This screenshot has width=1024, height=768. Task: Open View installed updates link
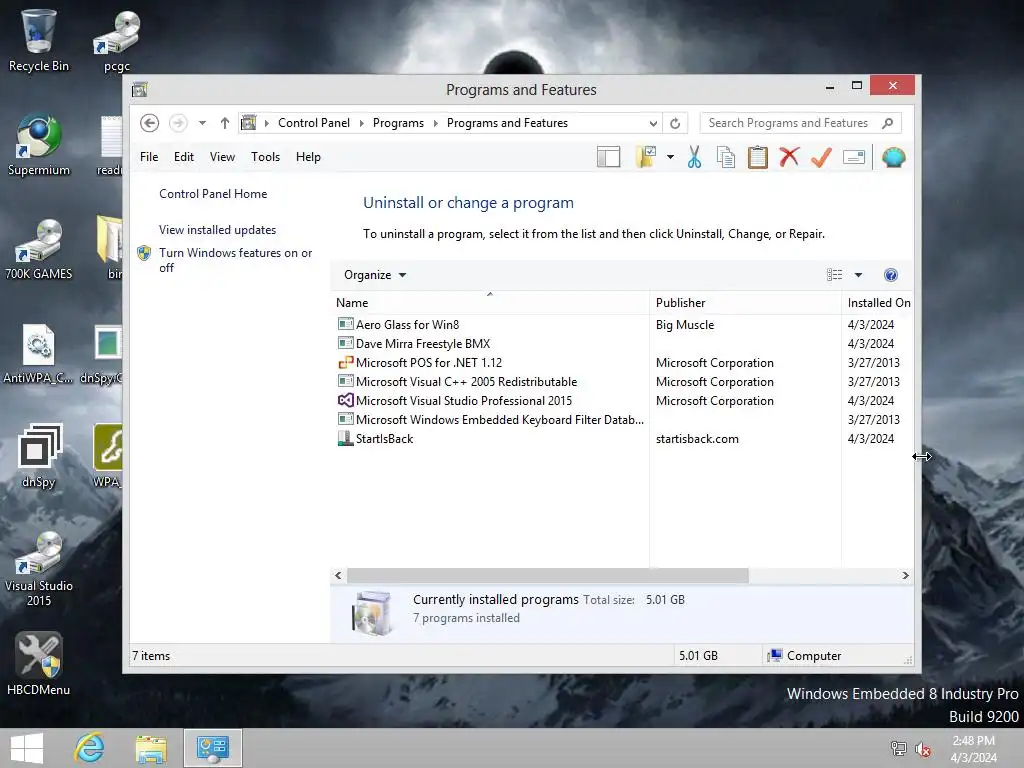217,230
